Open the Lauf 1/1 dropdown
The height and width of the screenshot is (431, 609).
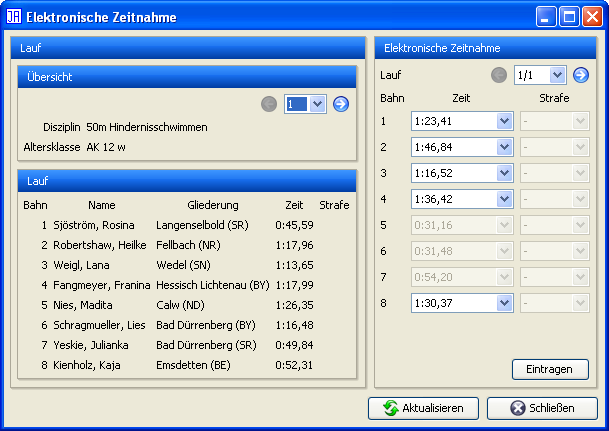point(540,75)
